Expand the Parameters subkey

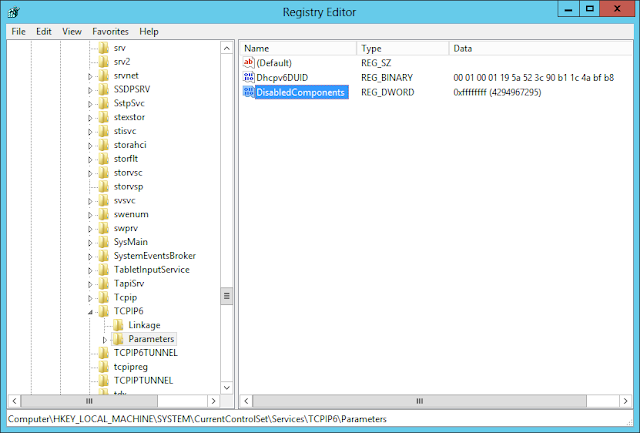click(x=105, y=340)
